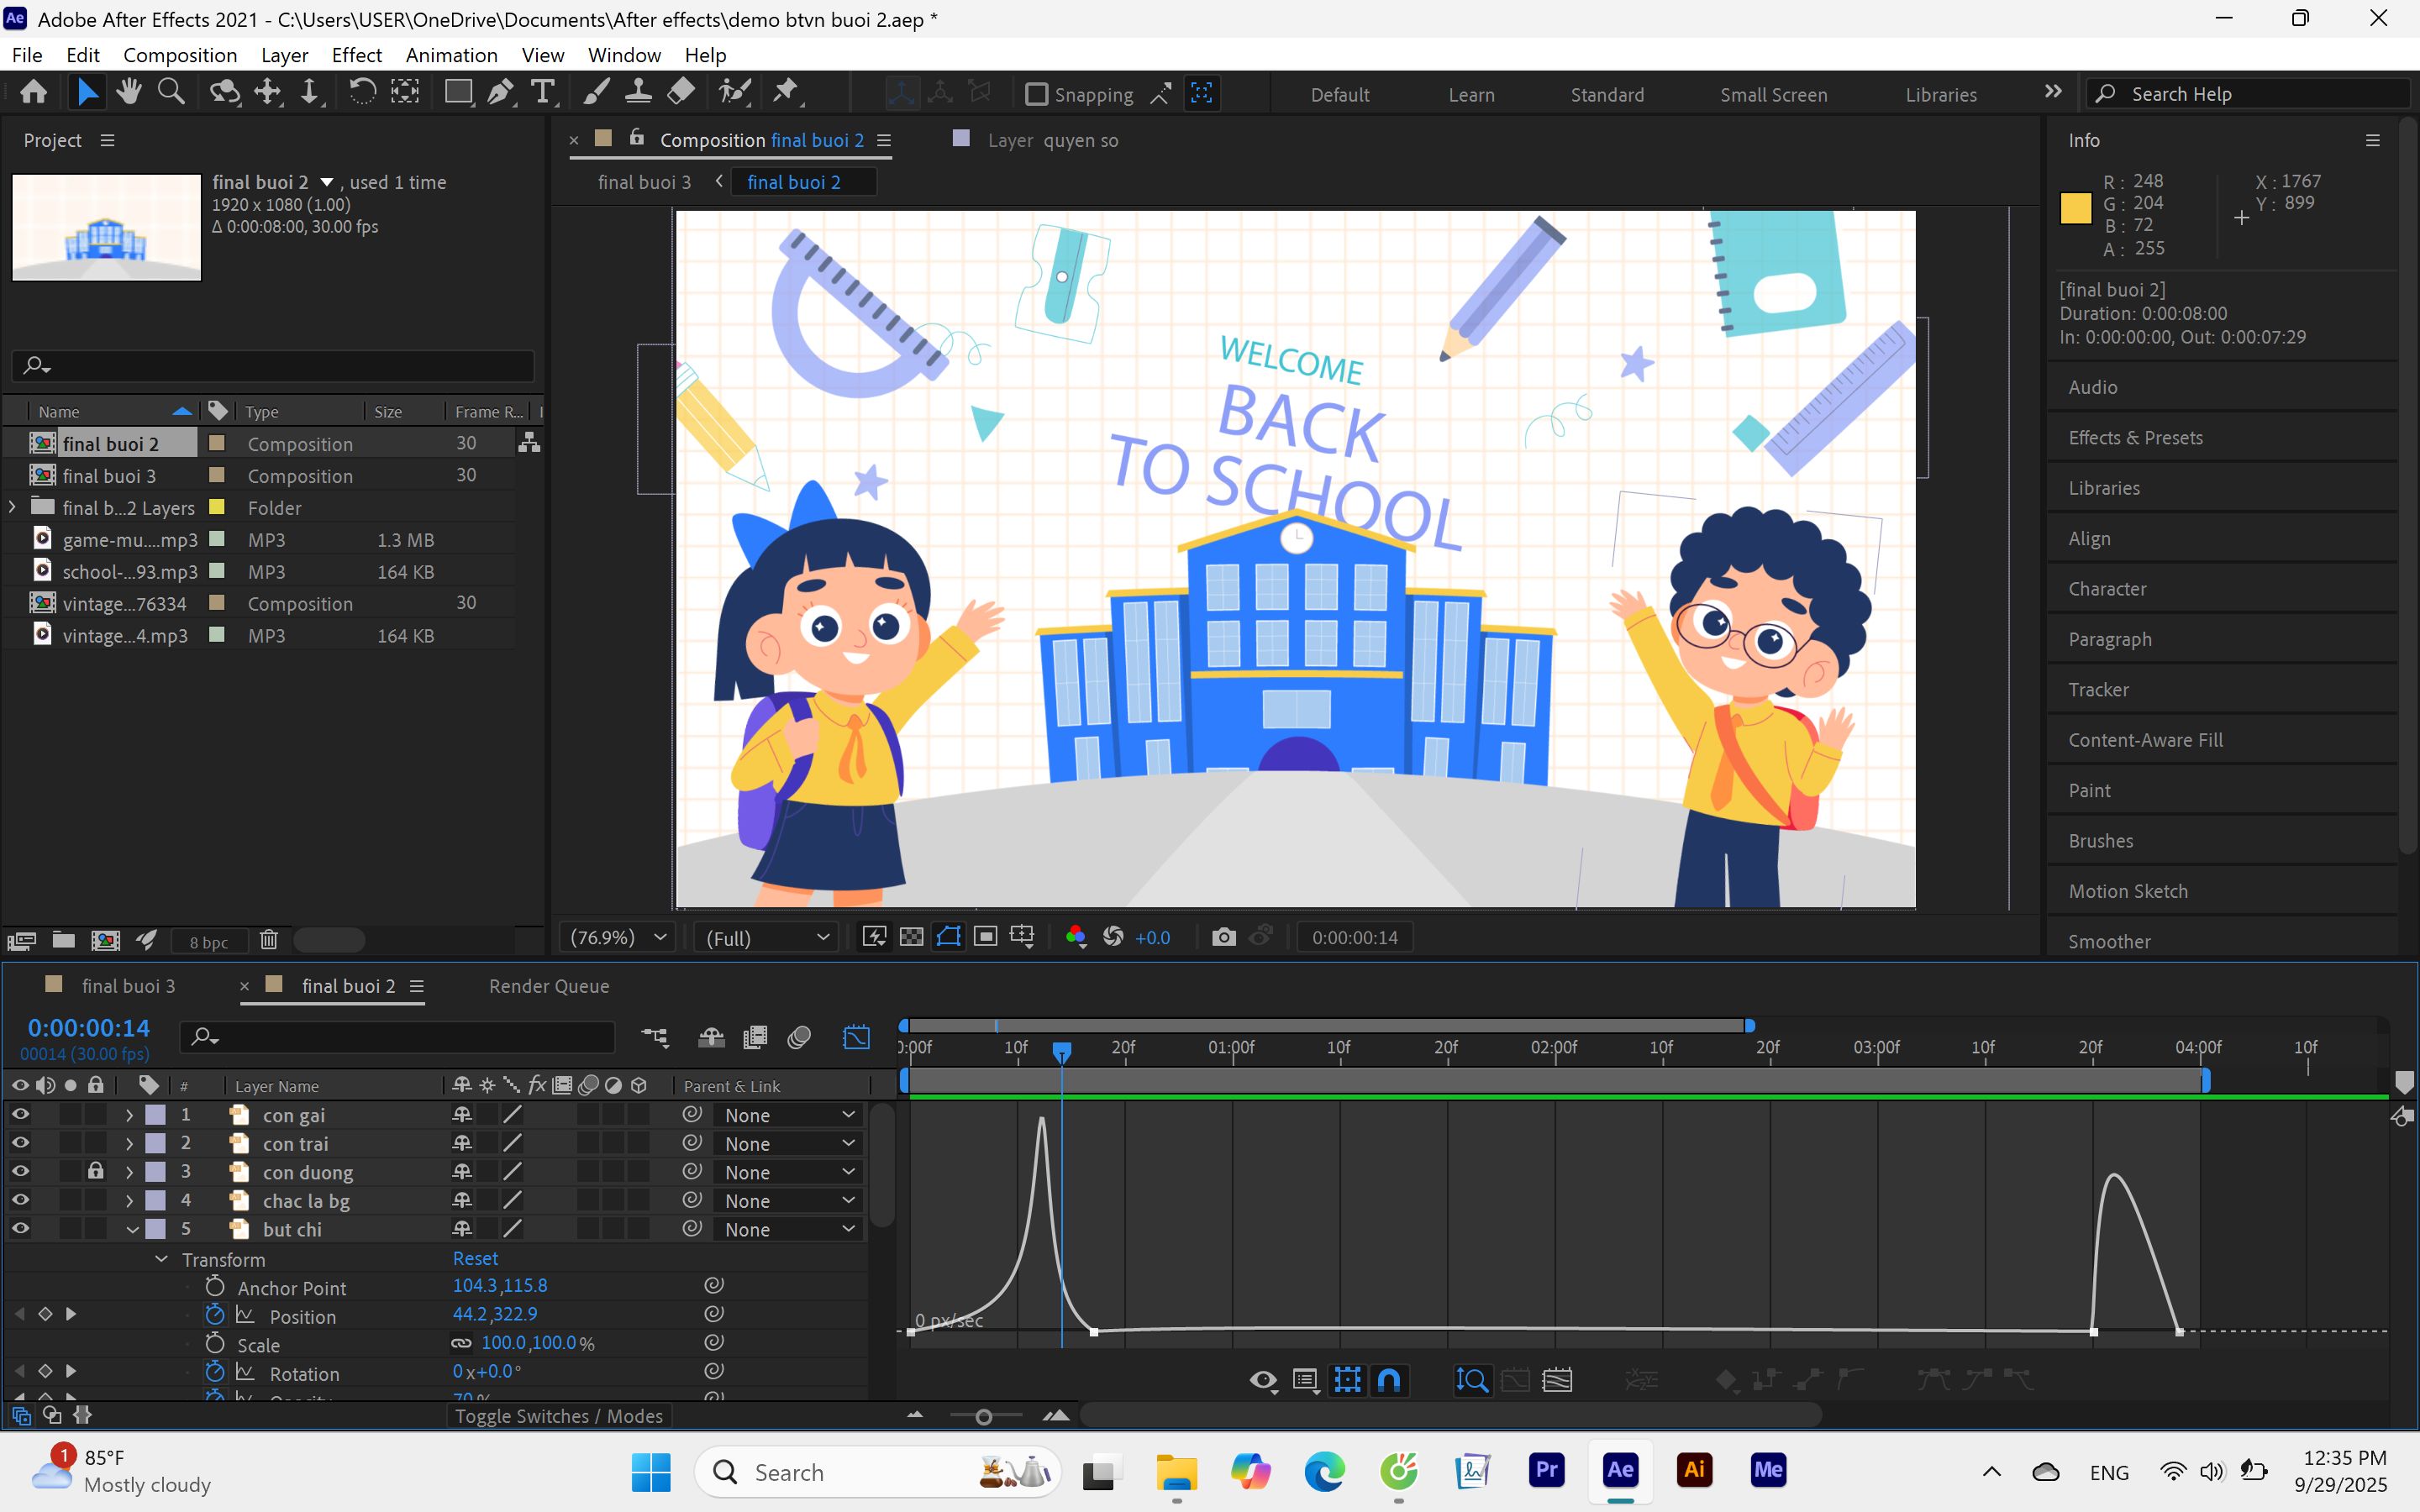The width and height of the screenshot is (2420, 1512).
Task: Open the Animation menu
Action: click(451, 55)
